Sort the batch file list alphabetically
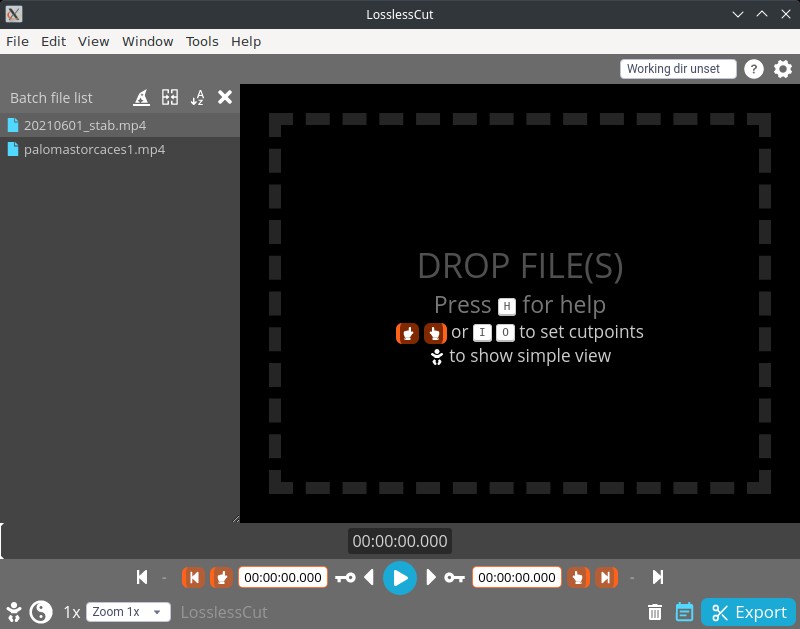Viewport: 800px width, 629px height. 197,97
